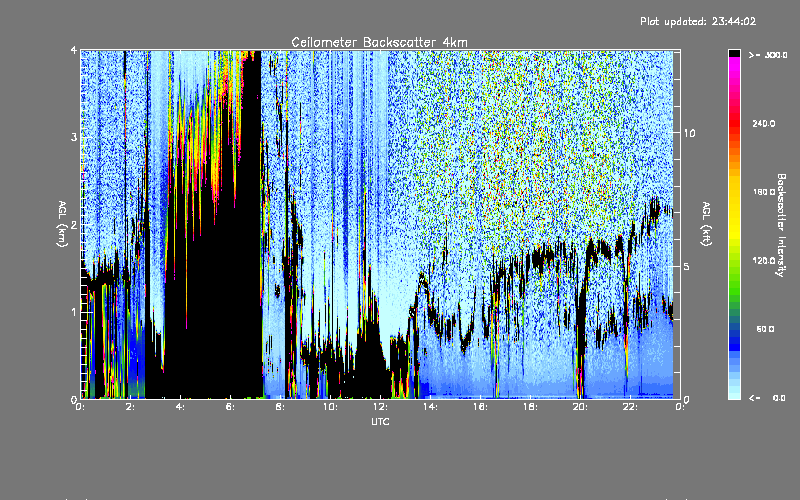Click the '<= 0.0' colorbar minimum label
Viewport: 800px width, 500px height.
pos(767,397)
